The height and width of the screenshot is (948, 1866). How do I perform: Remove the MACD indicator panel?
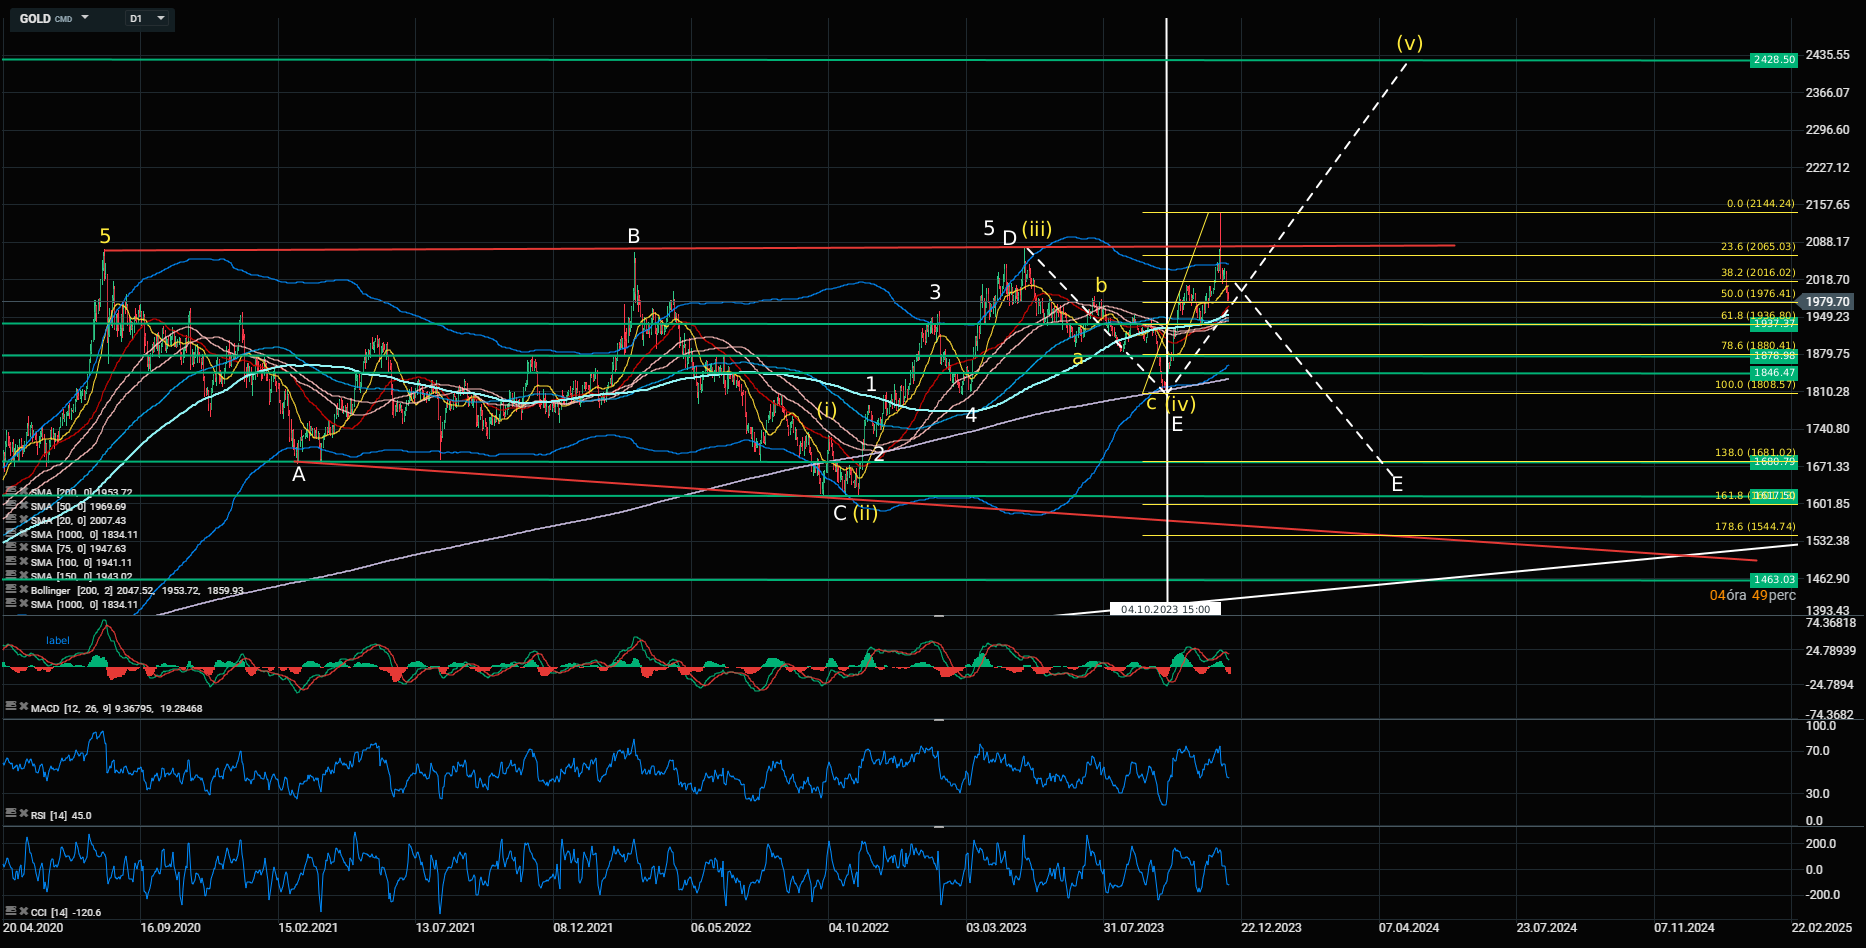pyautogui.click(x=22, y=706)
